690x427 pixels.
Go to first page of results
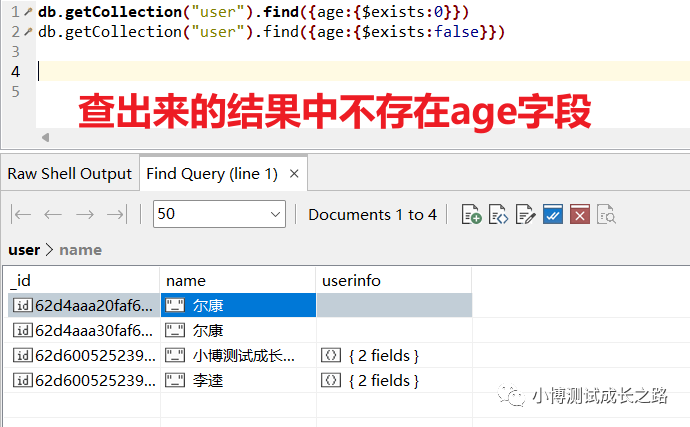tap(21, 215)
